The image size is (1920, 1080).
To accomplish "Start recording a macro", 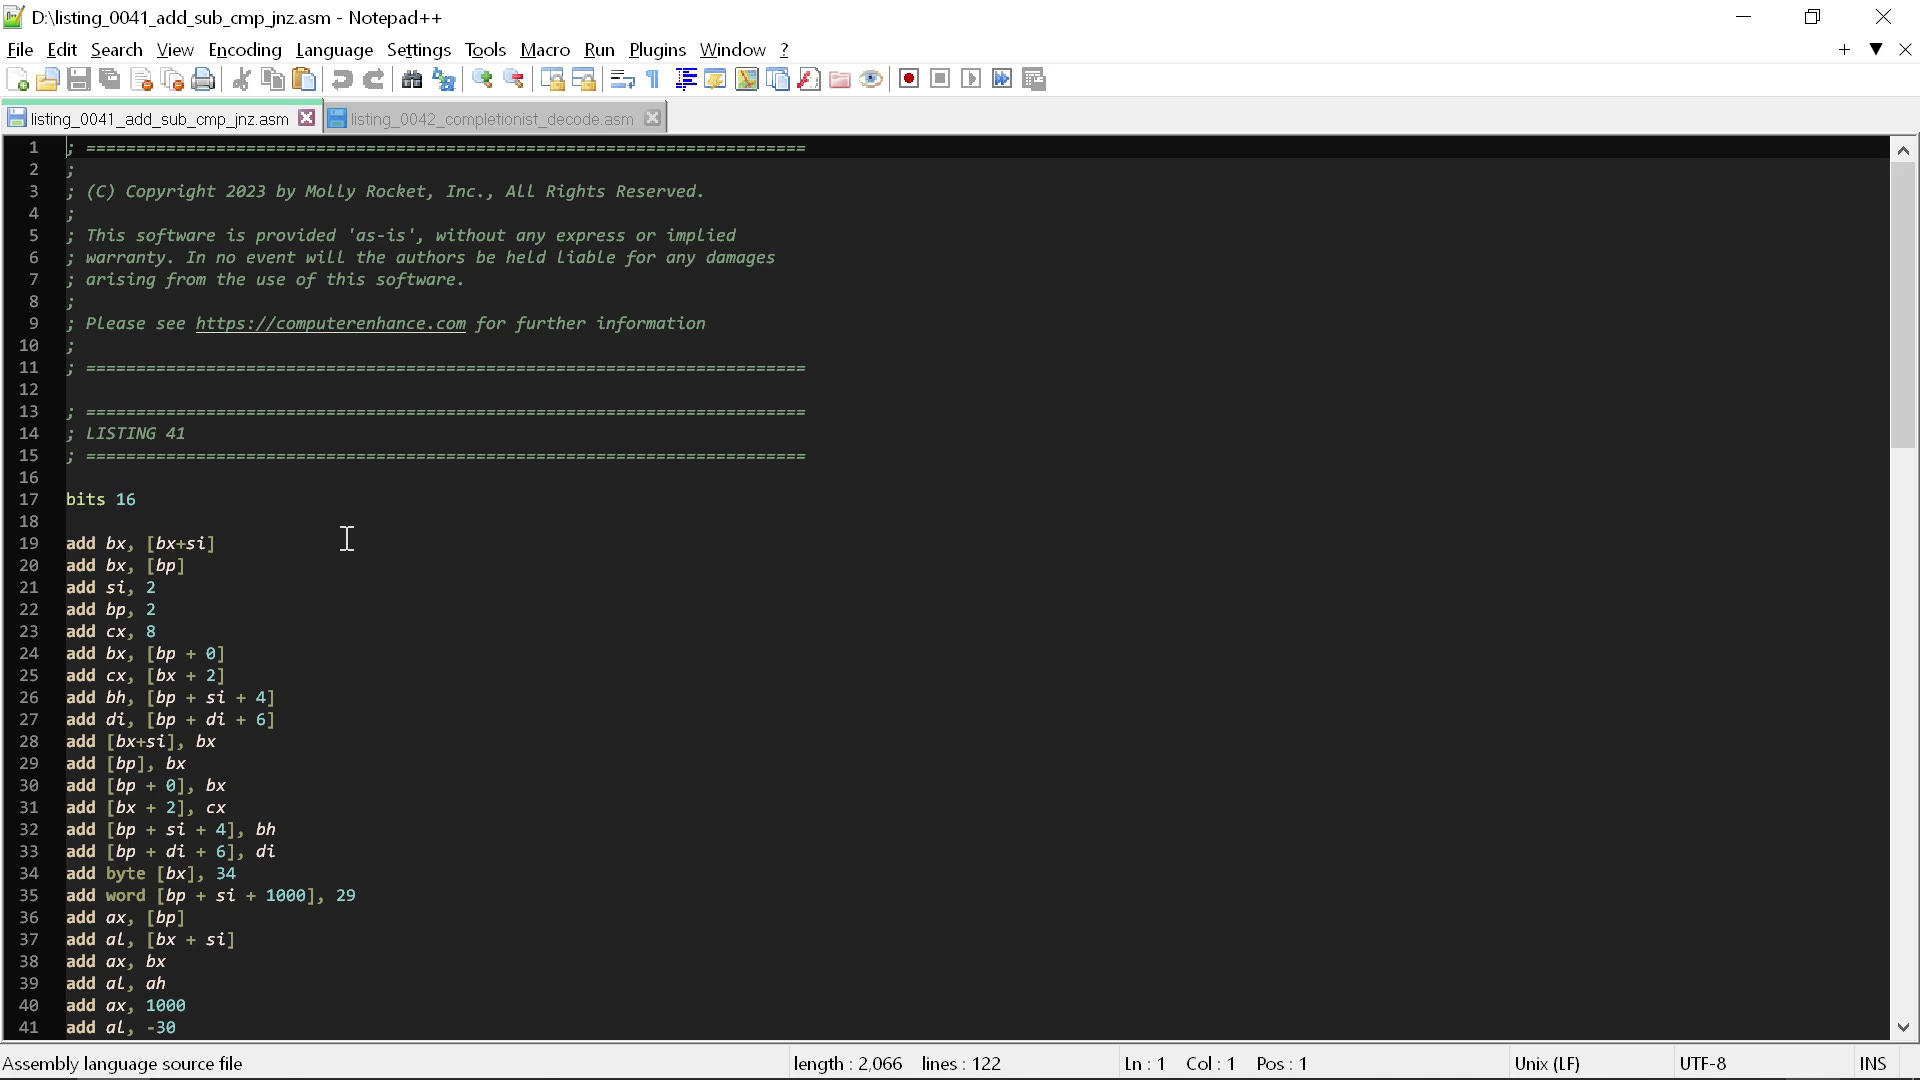I will pos(909,79).
